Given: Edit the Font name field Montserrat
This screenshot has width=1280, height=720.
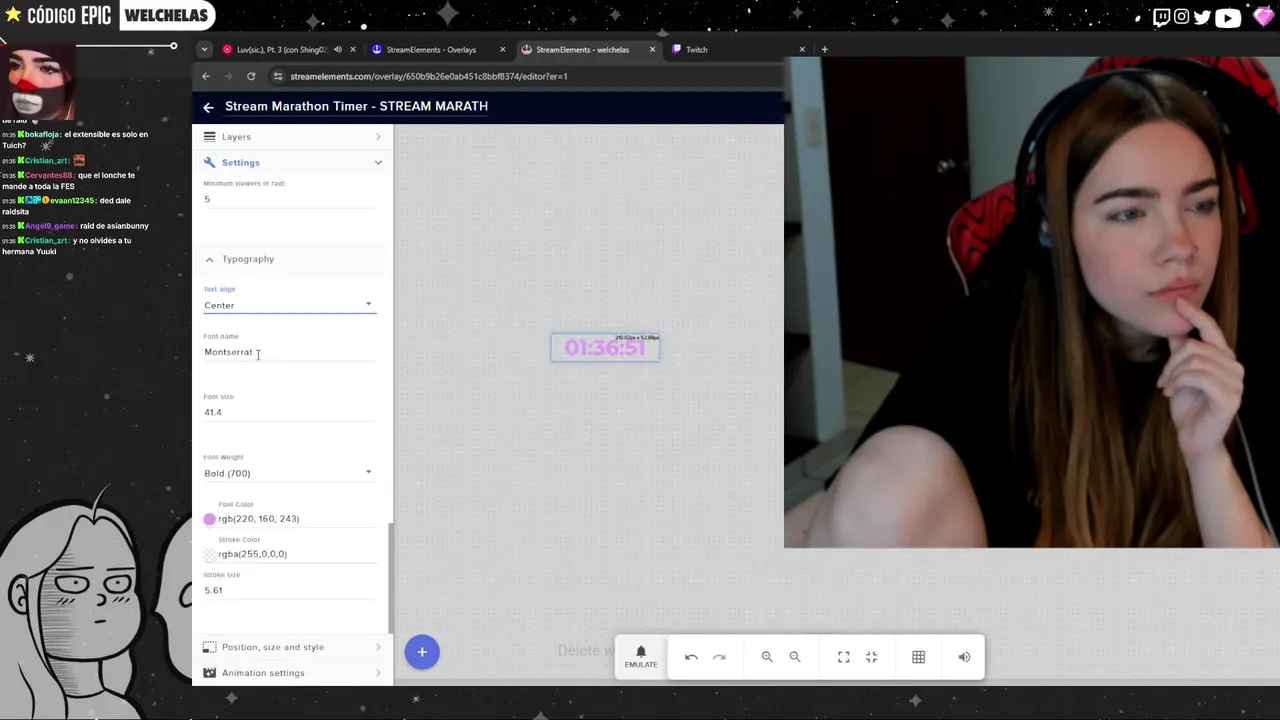Looking at the screenshot, I should (289, 352).
